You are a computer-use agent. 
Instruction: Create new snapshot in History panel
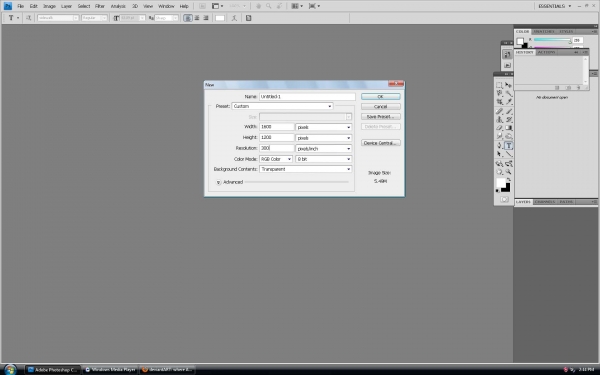tap(568, 88)
